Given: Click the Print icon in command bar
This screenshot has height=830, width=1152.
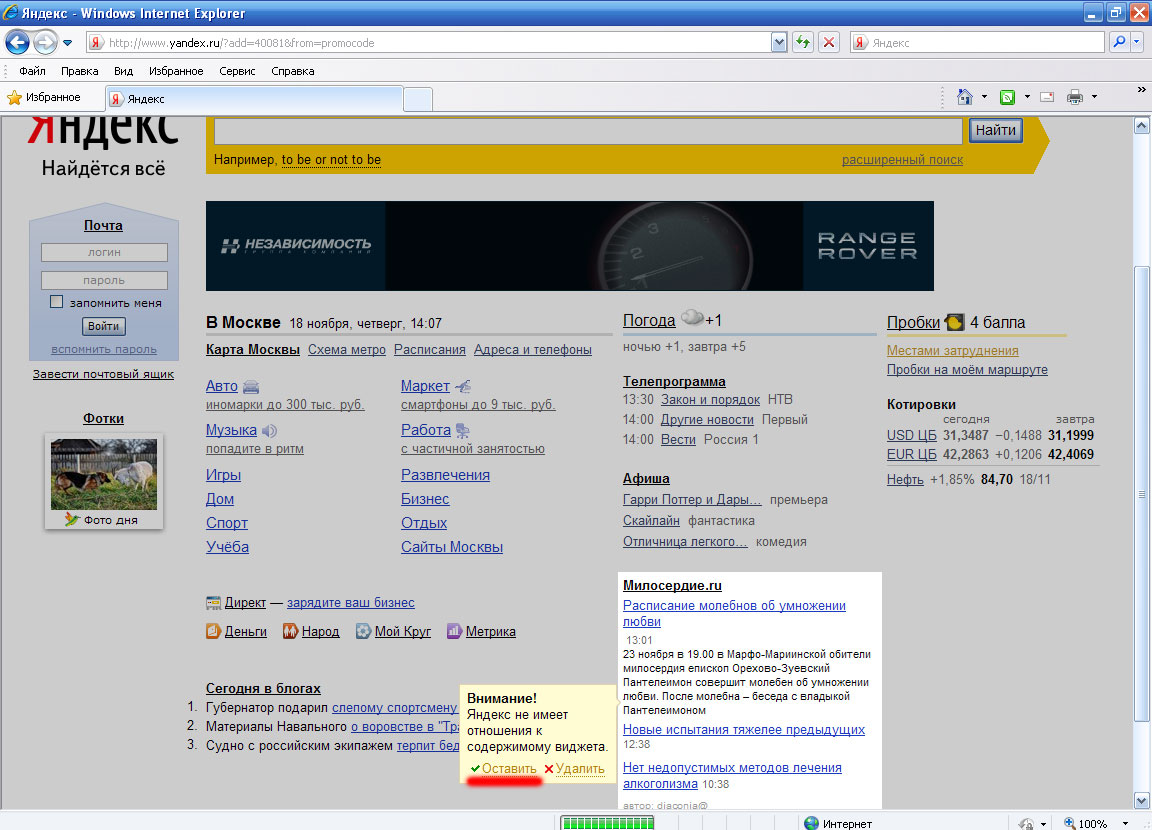Looking at the screenshot, I should [1075, 97].
